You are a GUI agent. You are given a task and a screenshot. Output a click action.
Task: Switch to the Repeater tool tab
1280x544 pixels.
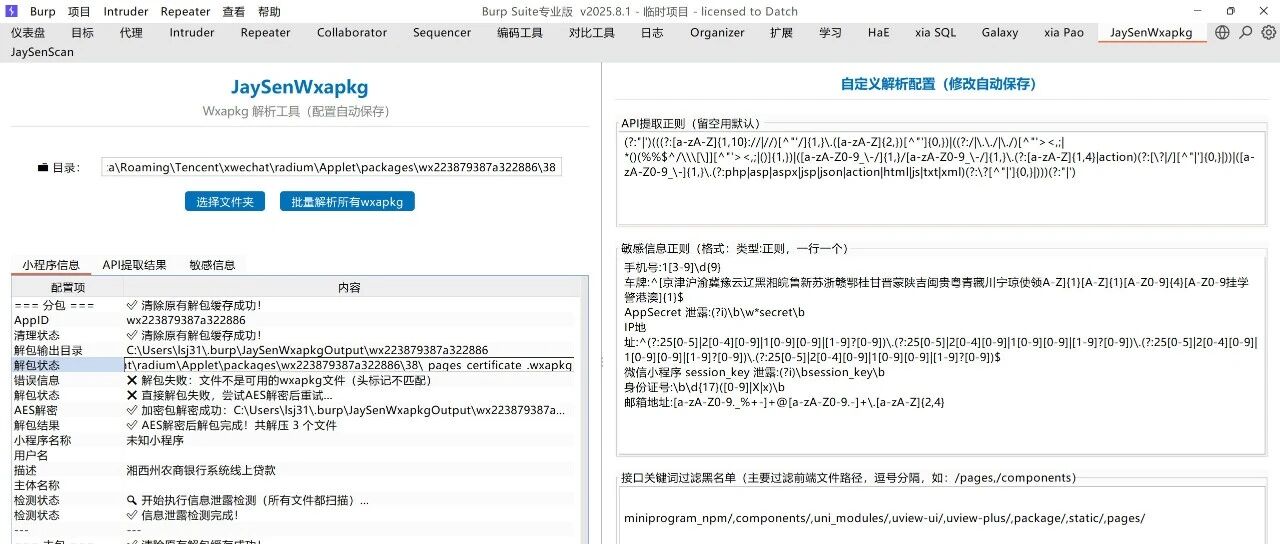(265, 32)
